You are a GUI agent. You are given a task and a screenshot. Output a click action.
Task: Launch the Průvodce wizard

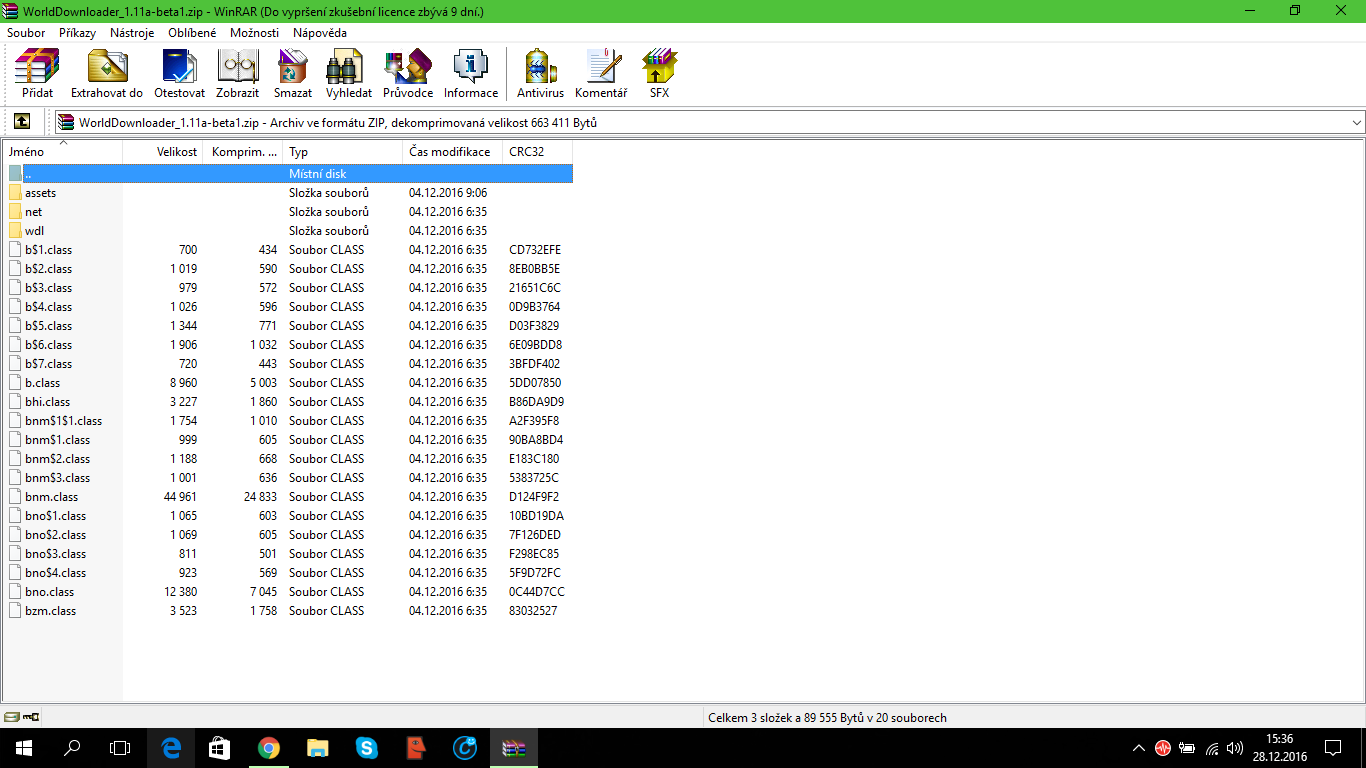click(x=408, y=74)
